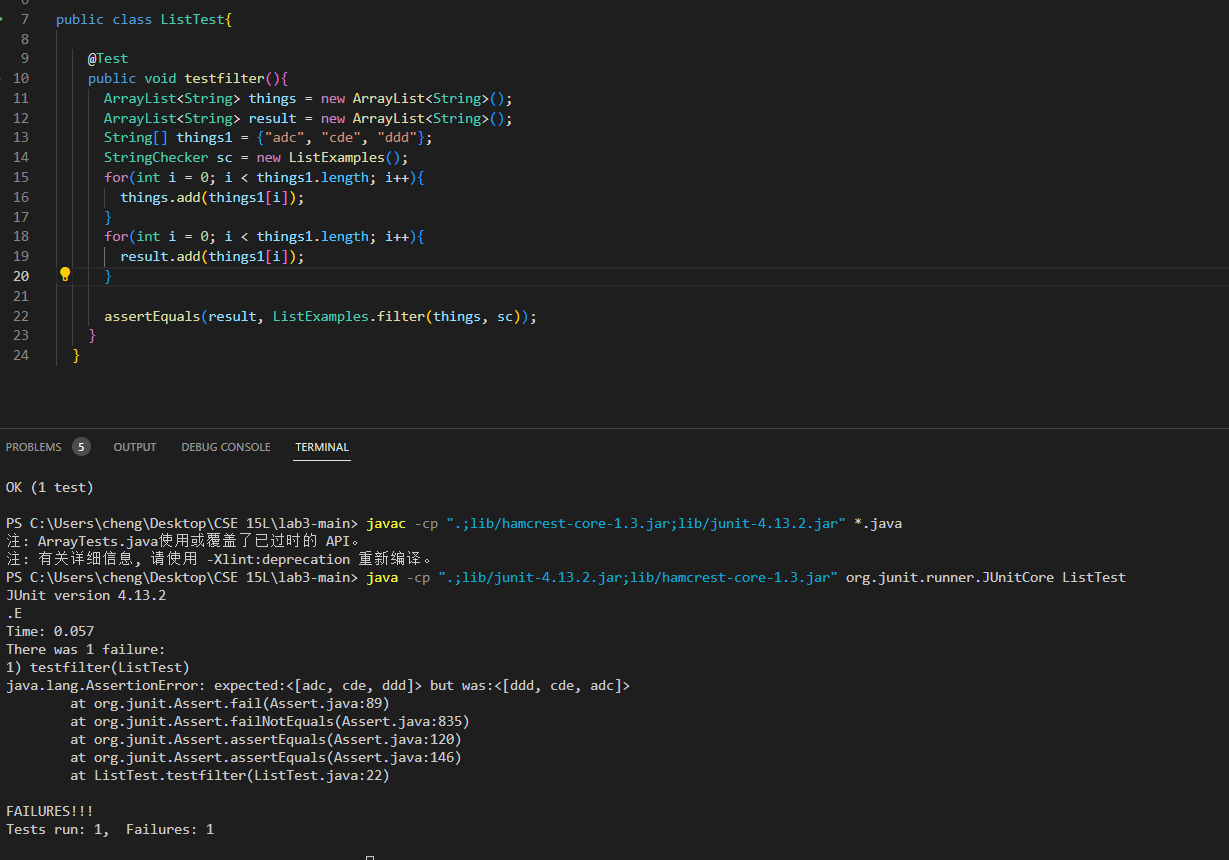
Task: Click line number 24 in the gutter
Action: (x=21, y=355)
